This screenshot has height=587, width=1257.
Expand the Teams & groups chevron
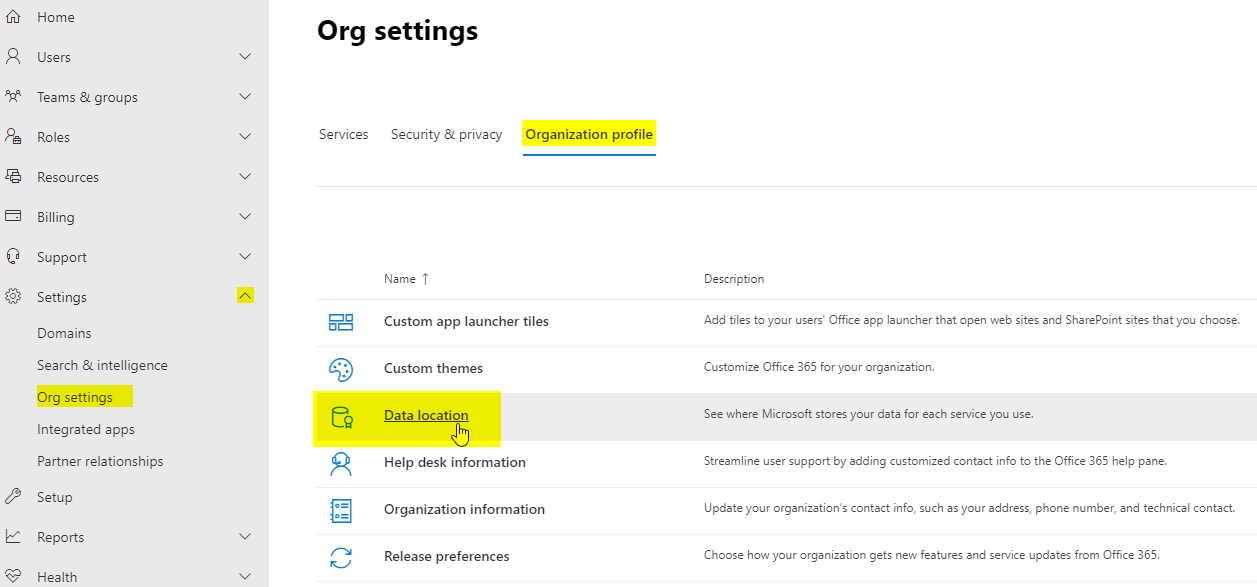point(245,97)
